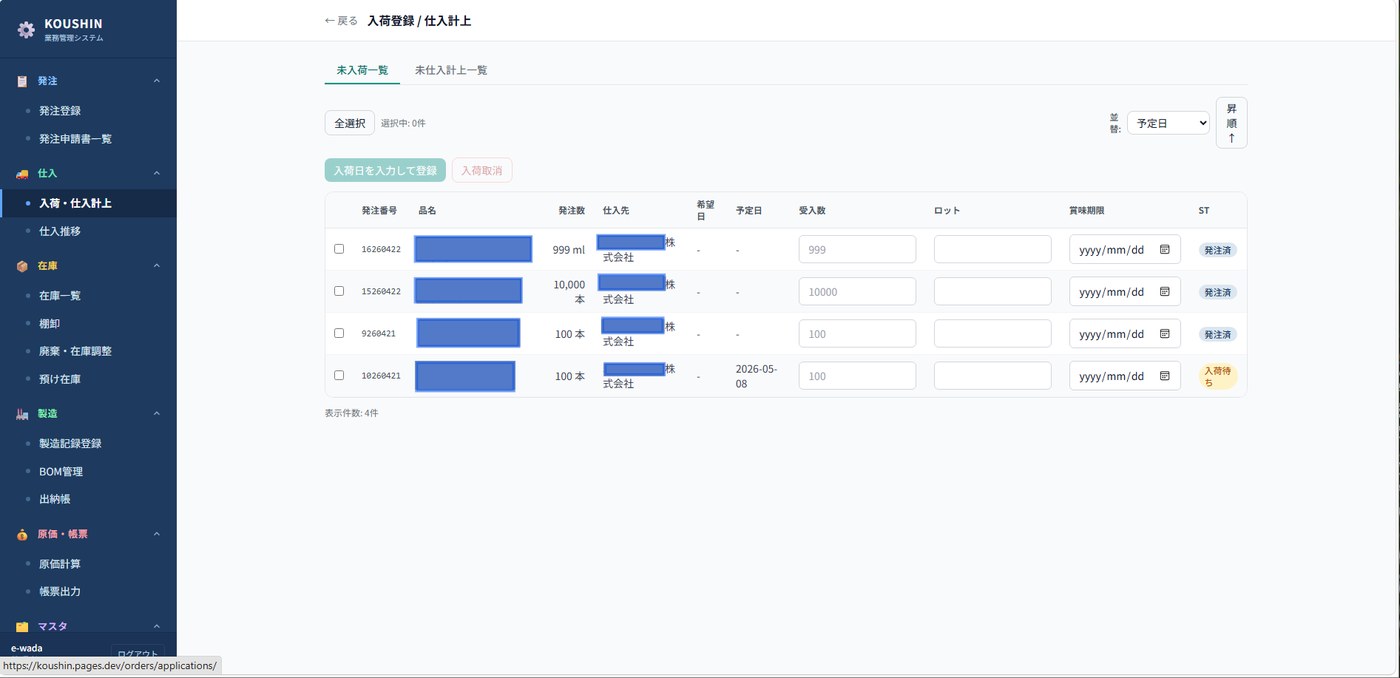Click the 入荷待ち status badge
The image size is (1400, 678).
1218,376
